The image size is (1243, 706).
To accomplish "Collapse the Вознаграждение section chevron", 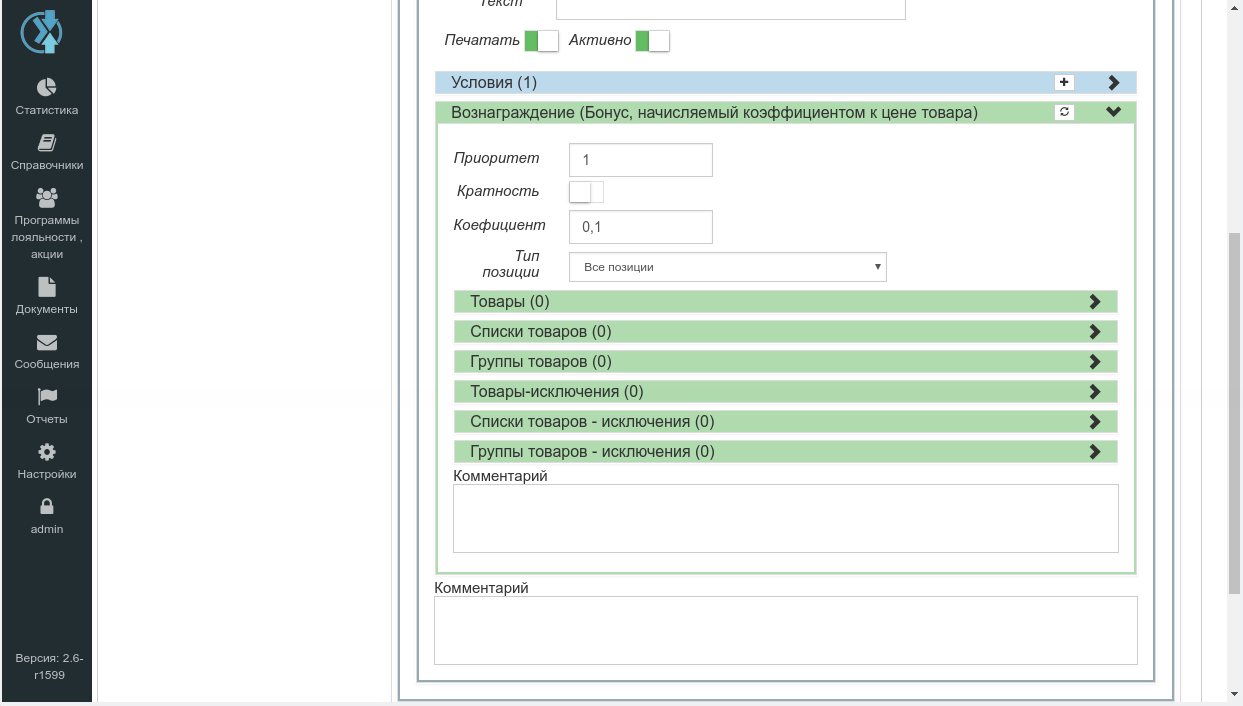I will [x=1114, y=113].
